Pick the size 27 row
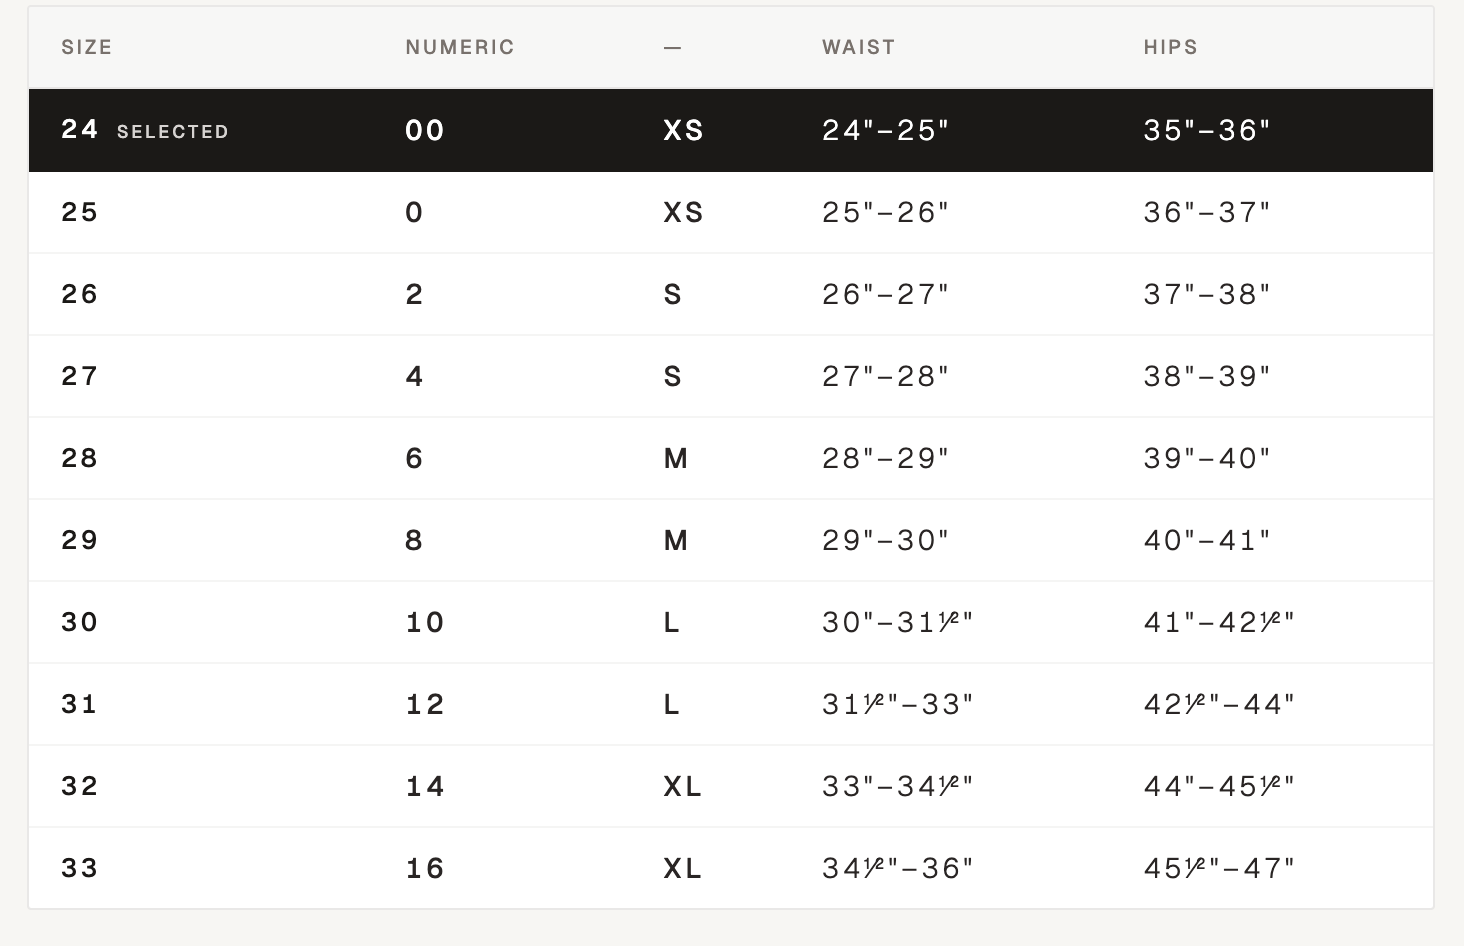Image resolution: width=1464 pixels, height=946 pixels. pos(731,376)
